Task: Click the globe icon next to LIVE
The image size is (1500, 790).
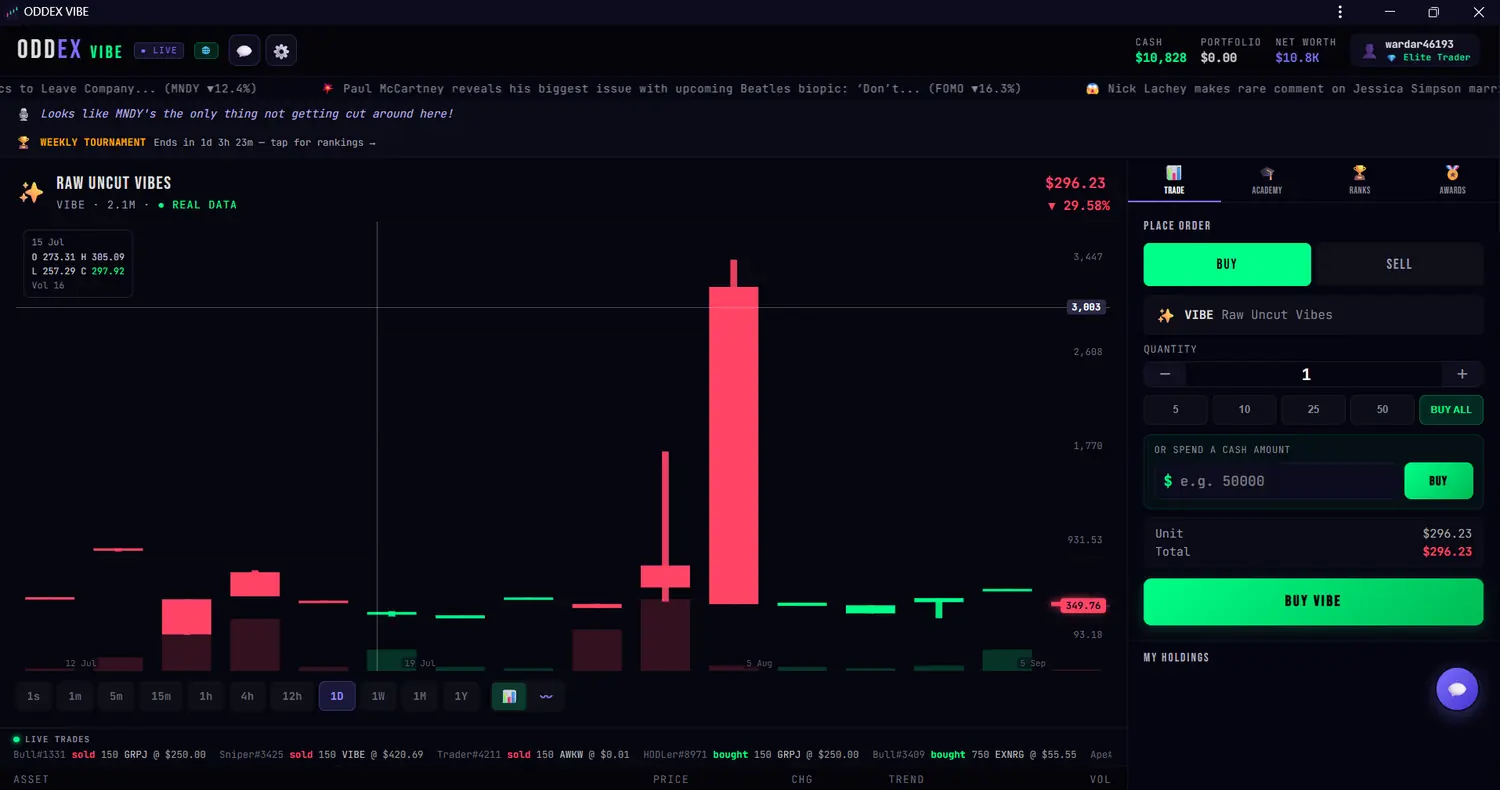Action: 206,50
